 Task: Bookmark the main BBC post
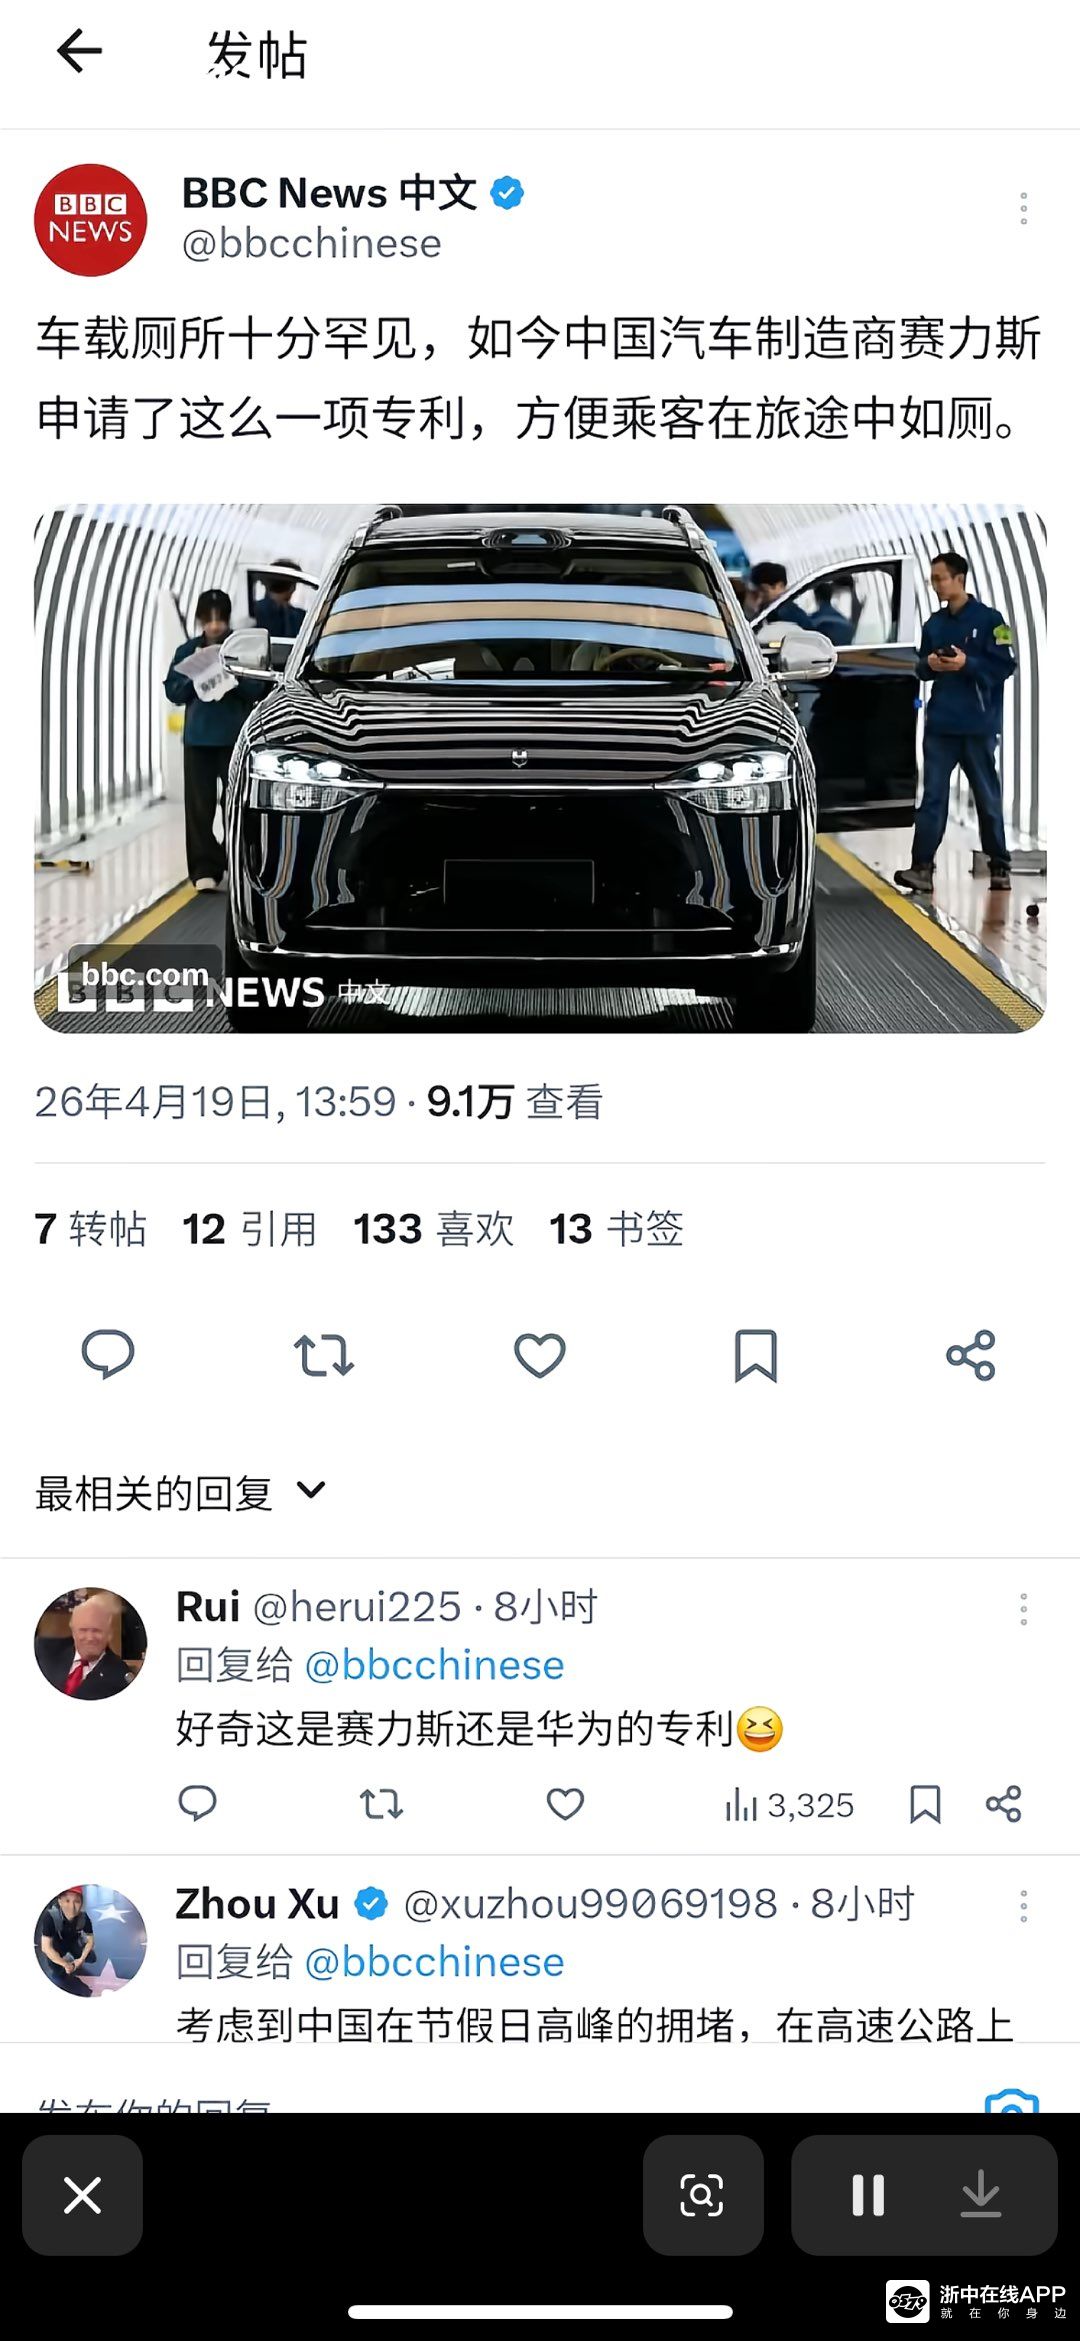pos(756,1355)
